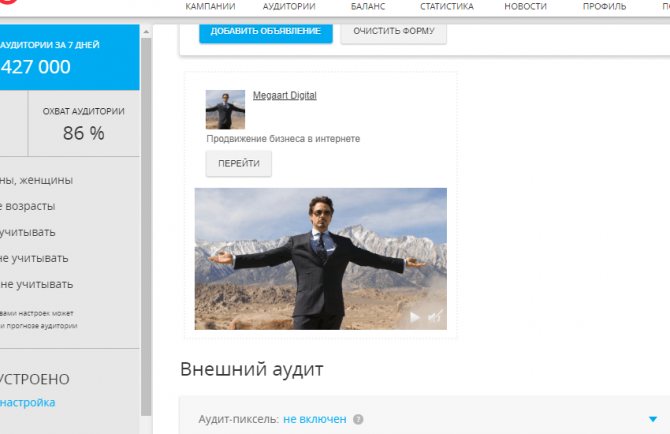
Task: Click the small ad avatar thumbnail
Action: [225, 109]
